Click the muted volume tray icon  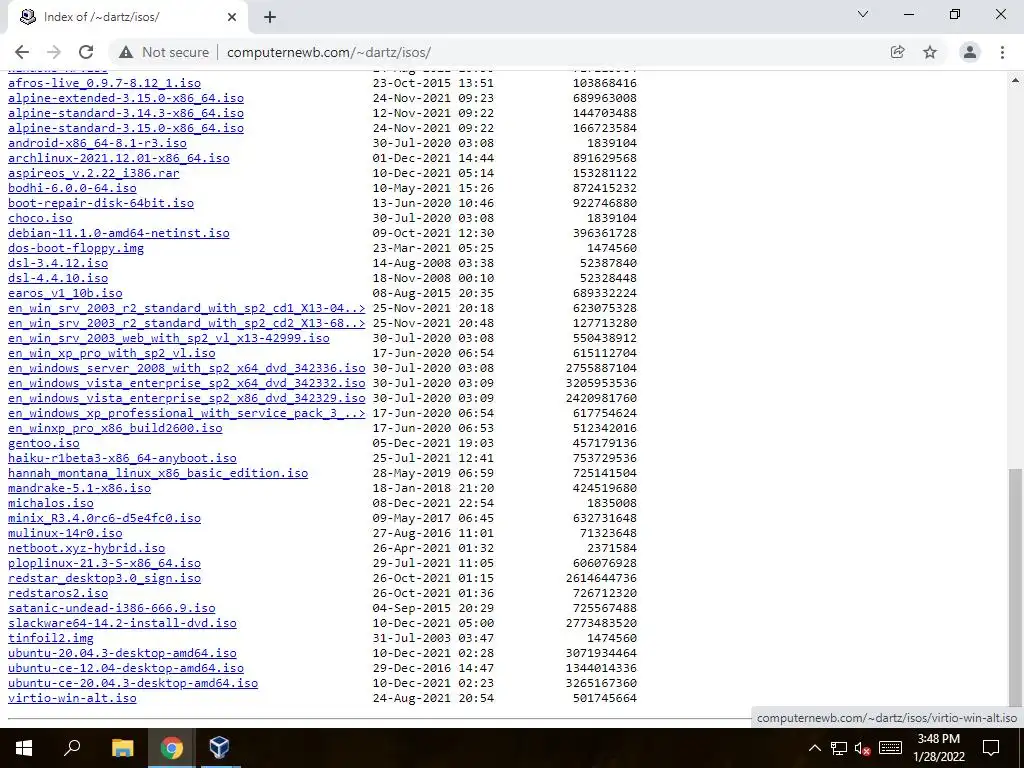(x=863, y=748)
